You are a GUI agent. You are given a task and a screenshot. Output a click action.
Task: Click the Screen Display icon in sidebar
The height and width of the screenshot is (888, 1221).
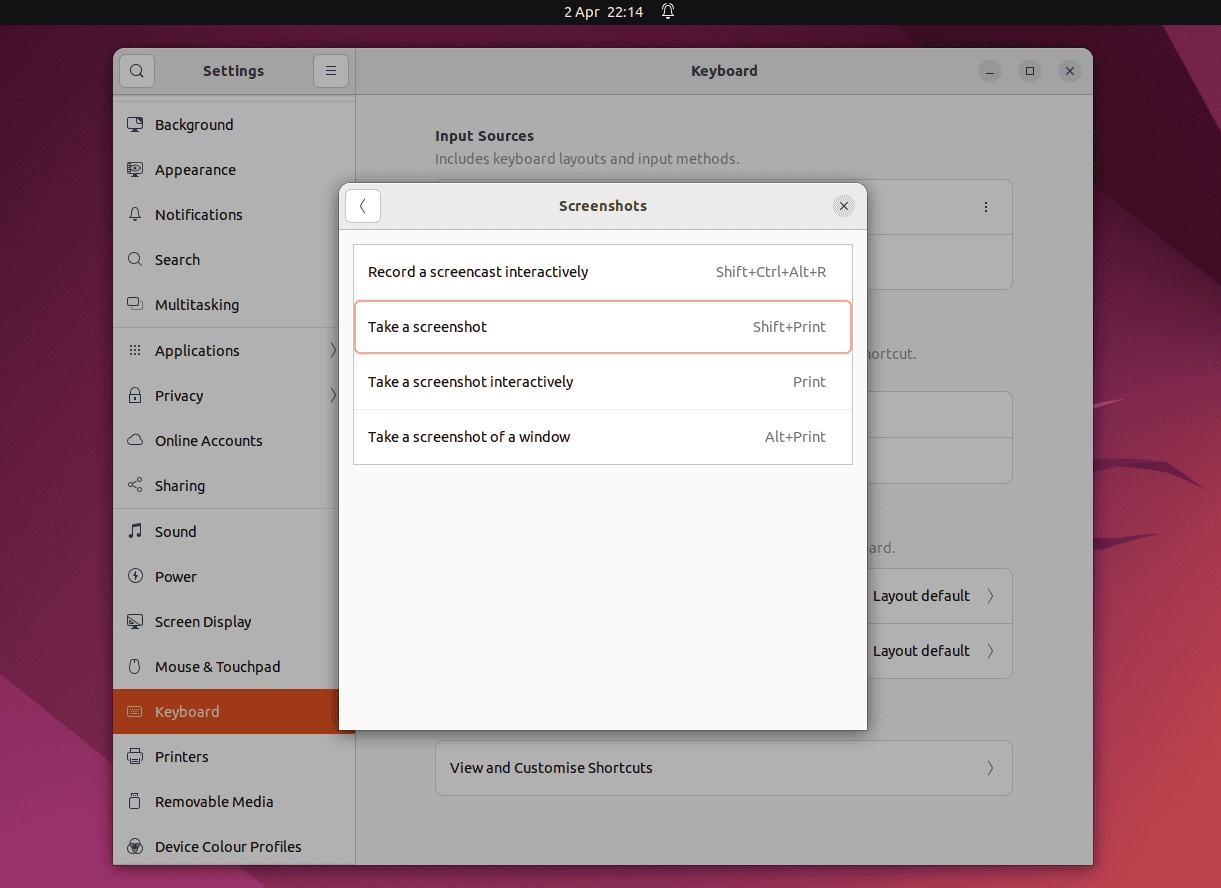coord(135,621)
